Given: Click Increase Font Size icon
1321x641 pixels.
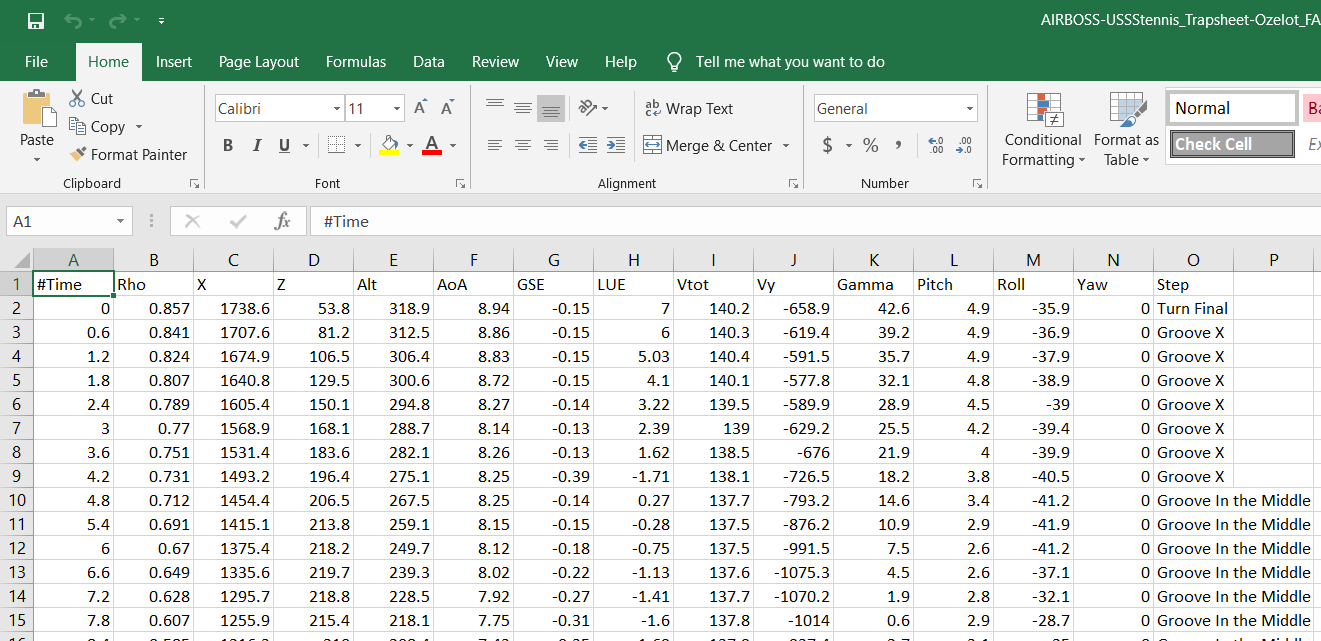Looking at the screenshot, I should 421,108.
